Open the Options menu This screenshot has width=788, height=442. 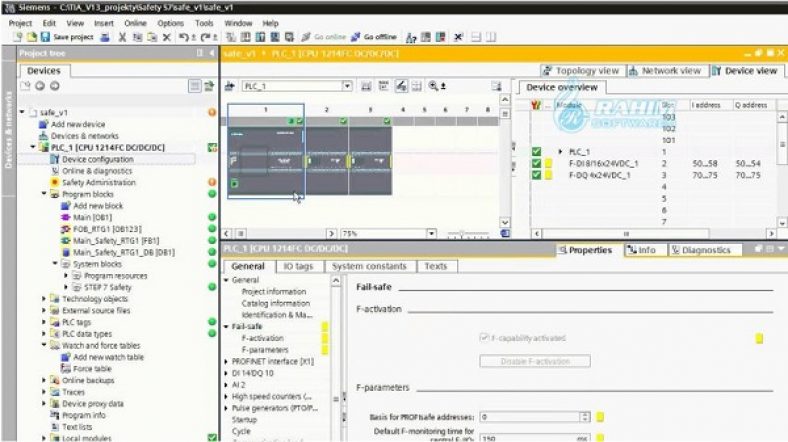point(170,23)
